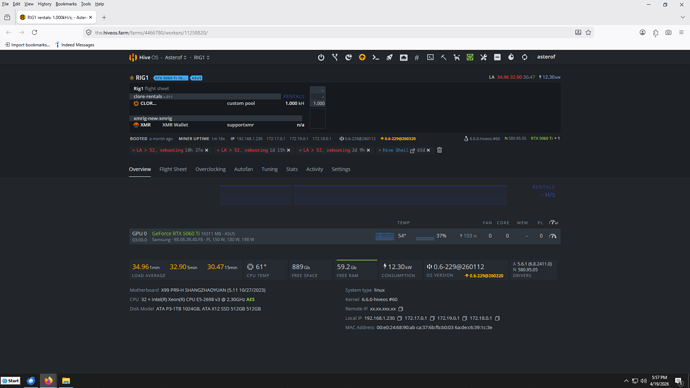
Task: Click the green highlighted toolbar icon
Action: (470, 57)
